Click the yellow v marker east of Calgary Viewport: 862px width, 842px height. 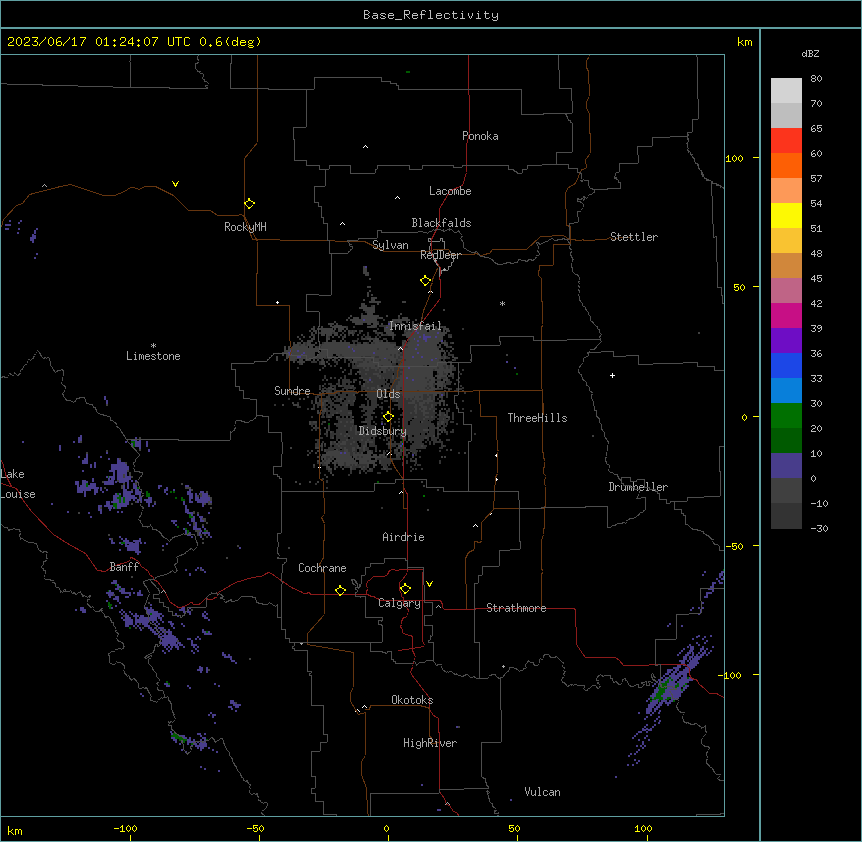click(429, 584)
